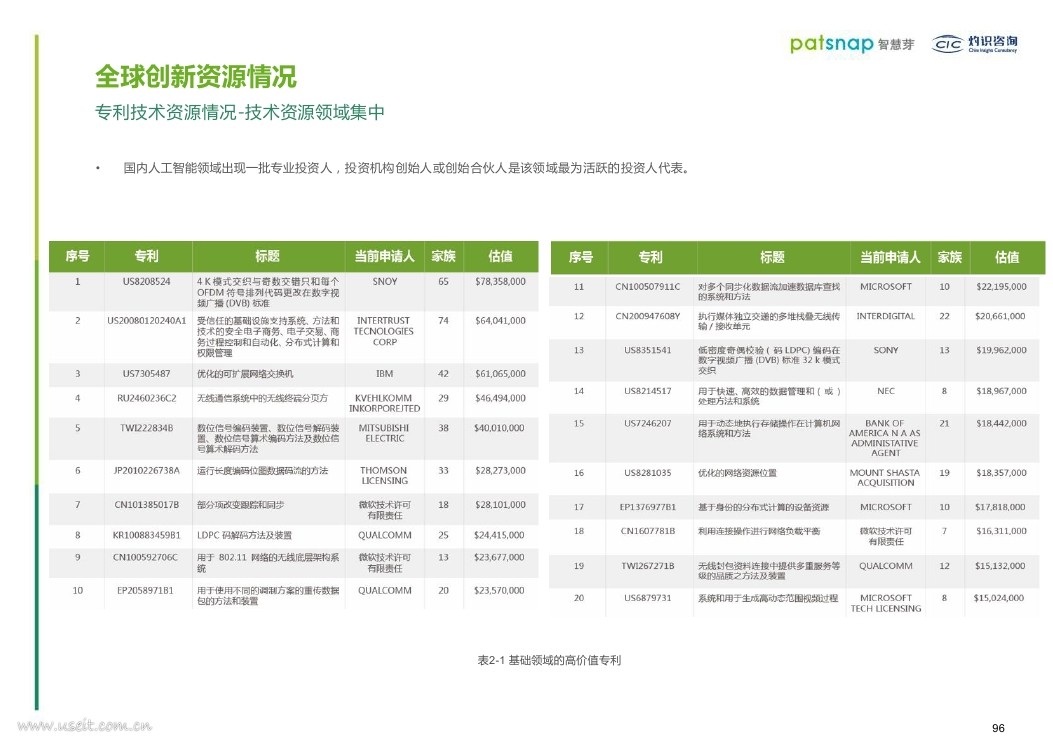Select applicant BANK OF AMERICA N A
Image resolution: width=1053 pixels, height=744 pixels.
(884, 438)
